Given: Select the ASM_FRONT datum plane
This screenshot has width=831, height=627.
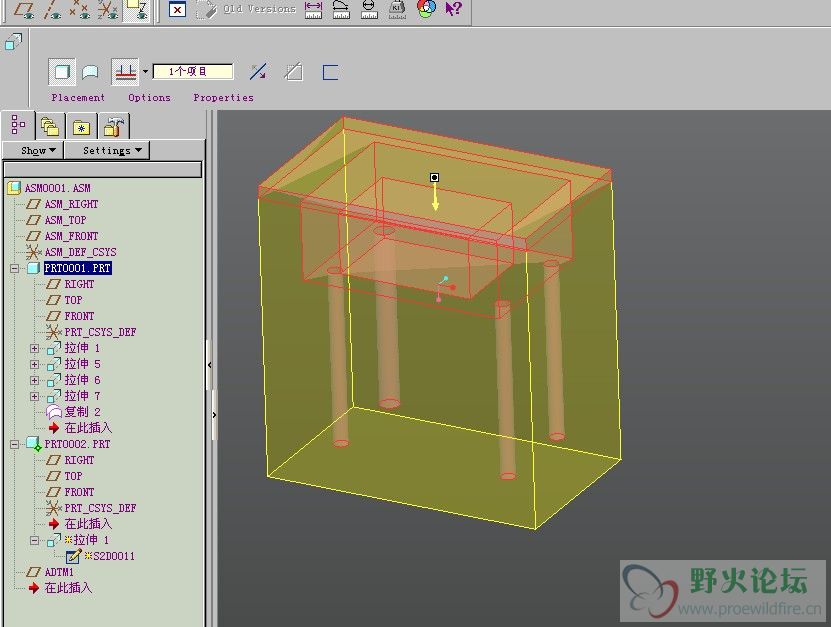Looking at the screenshot, I should (x=71, y=236).
